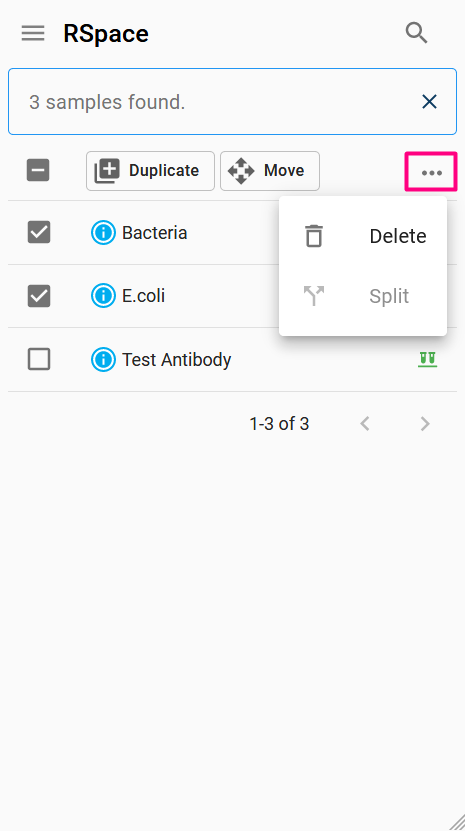Open info for Bacteria sample

click(103, 233)
